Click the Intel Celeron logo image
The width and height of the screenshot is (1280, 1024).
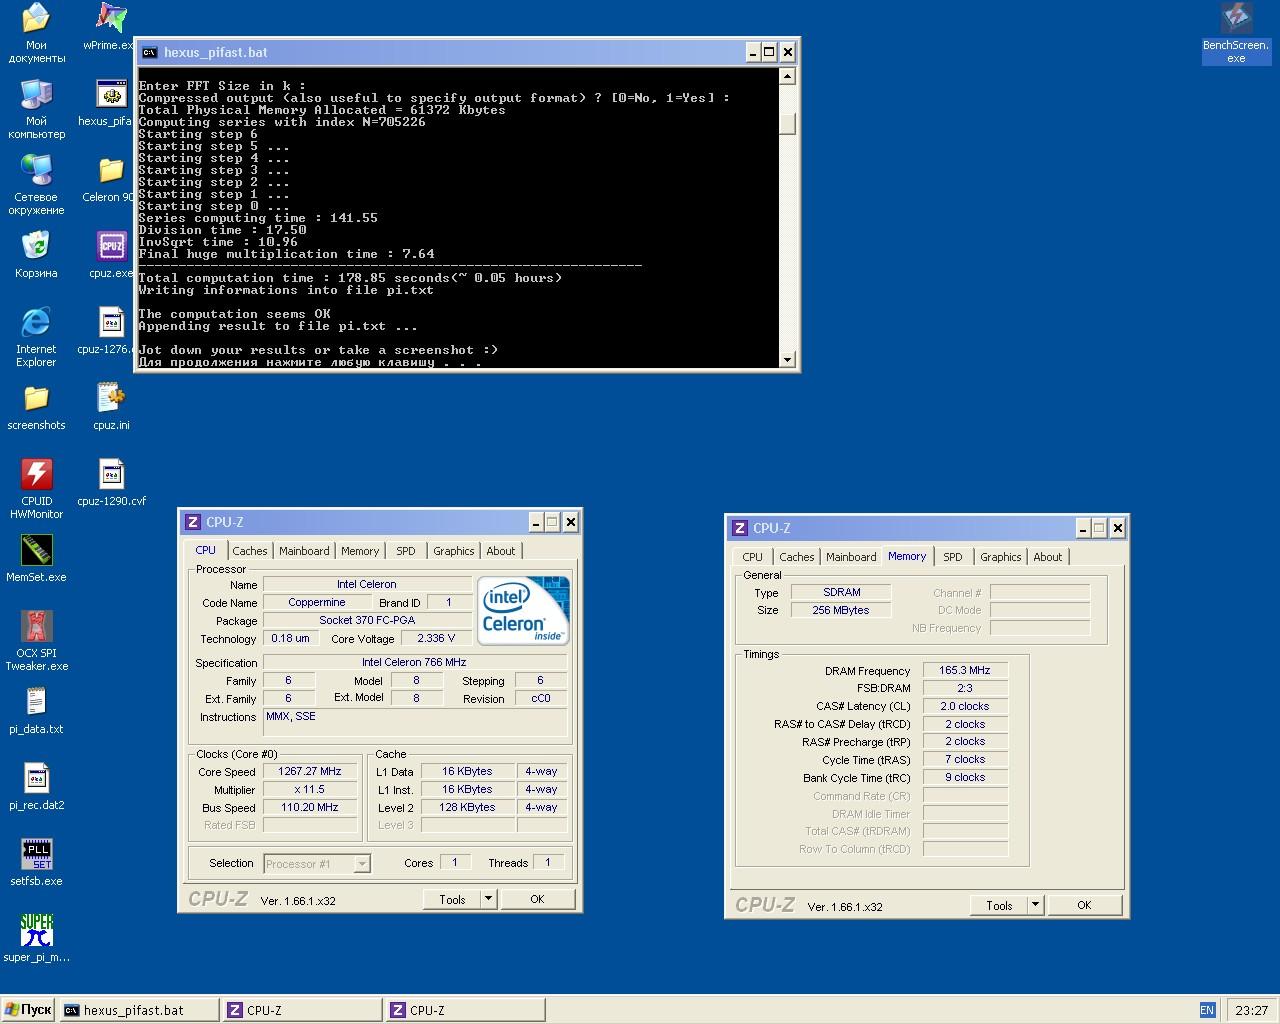(523, 610)
